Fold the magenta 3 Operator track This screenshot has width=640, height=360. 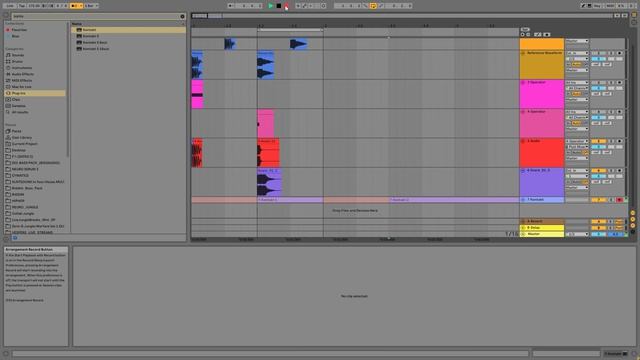click(523, 82)
